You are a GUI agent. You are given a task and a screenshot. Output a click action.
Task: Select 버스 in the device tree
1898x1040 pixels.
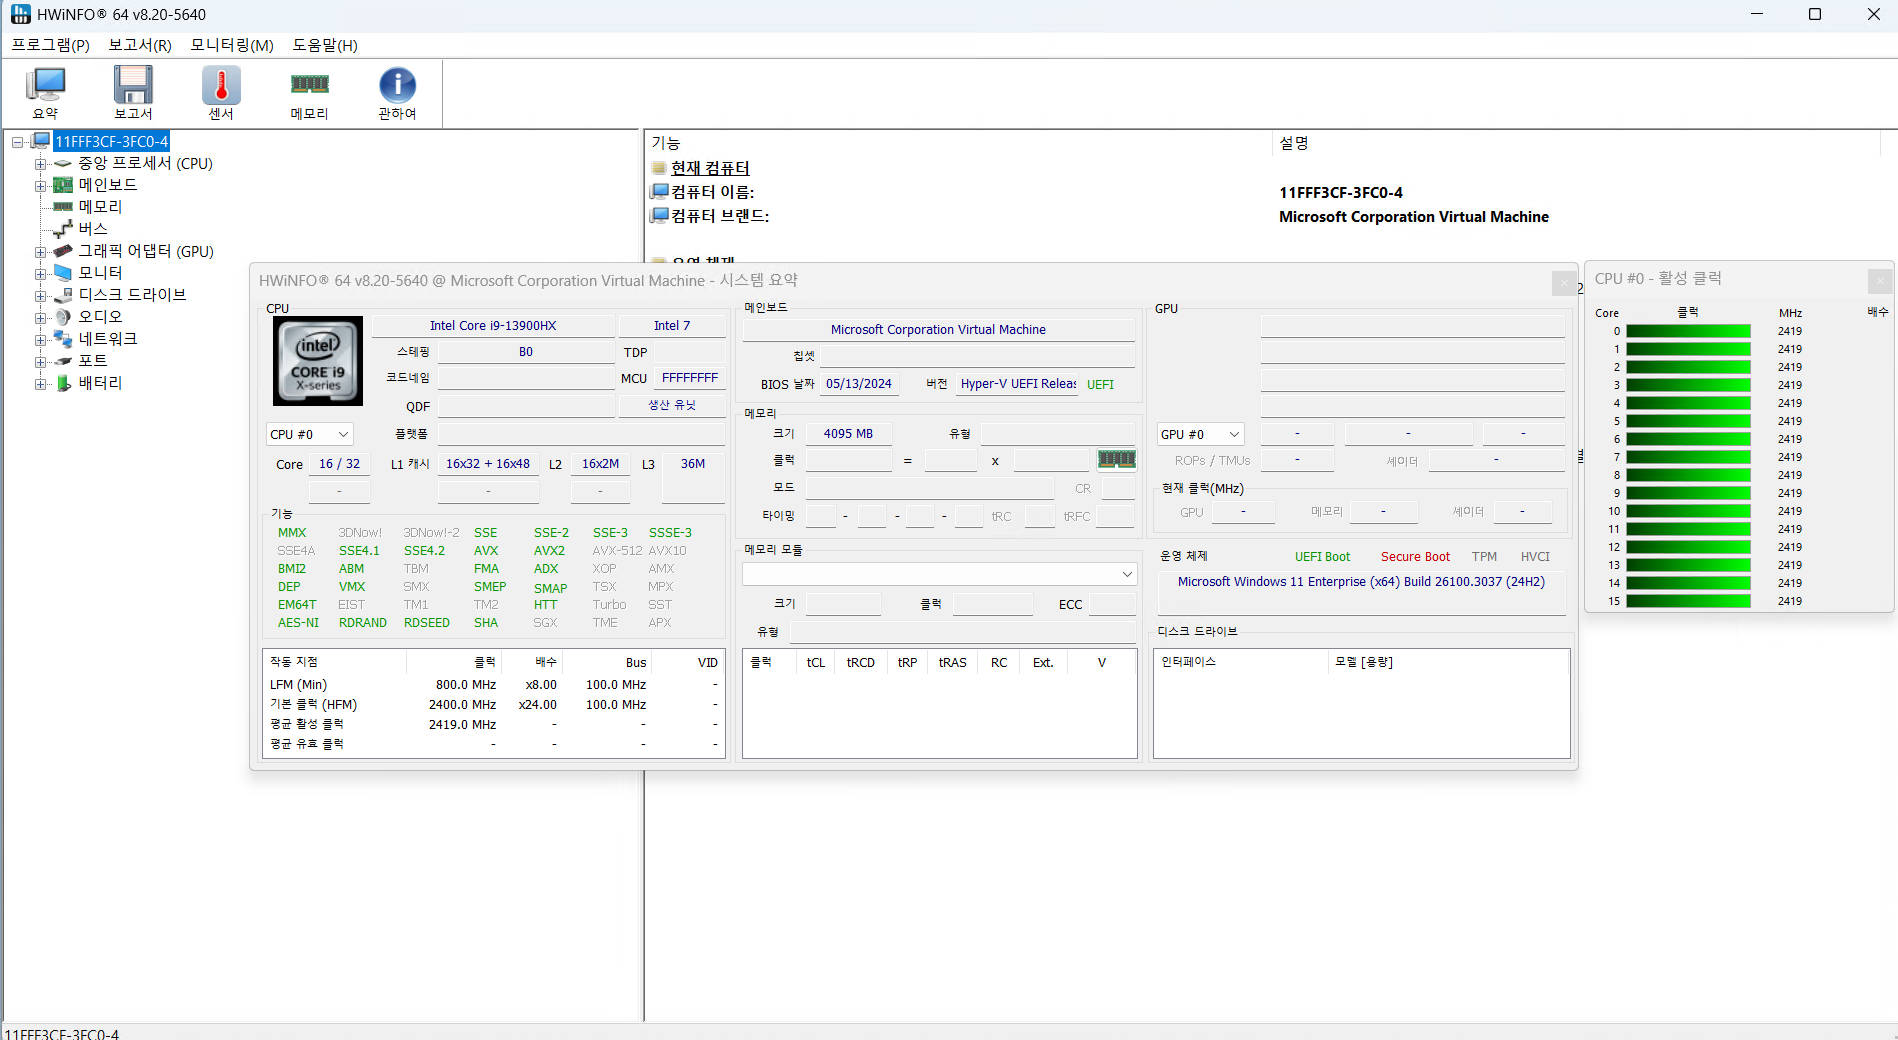click(93, 229)
